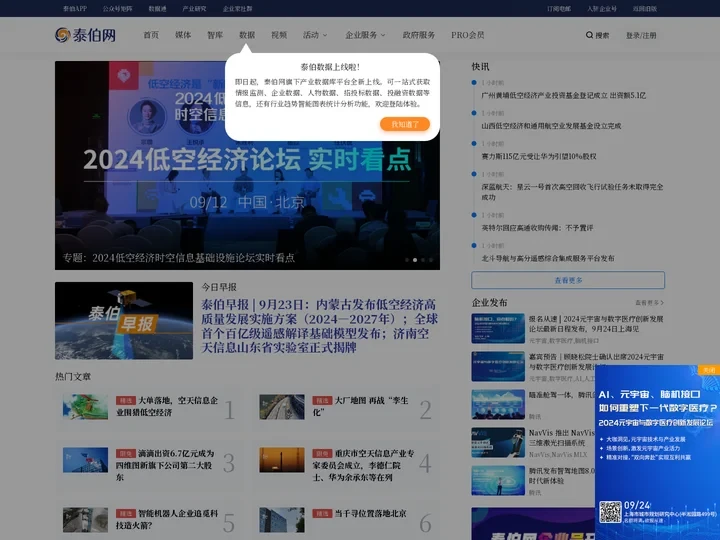Screen dimensions: 720x540
Task: Click thumbnail beside NavVis 推出 article
Action: click(498, 443)
